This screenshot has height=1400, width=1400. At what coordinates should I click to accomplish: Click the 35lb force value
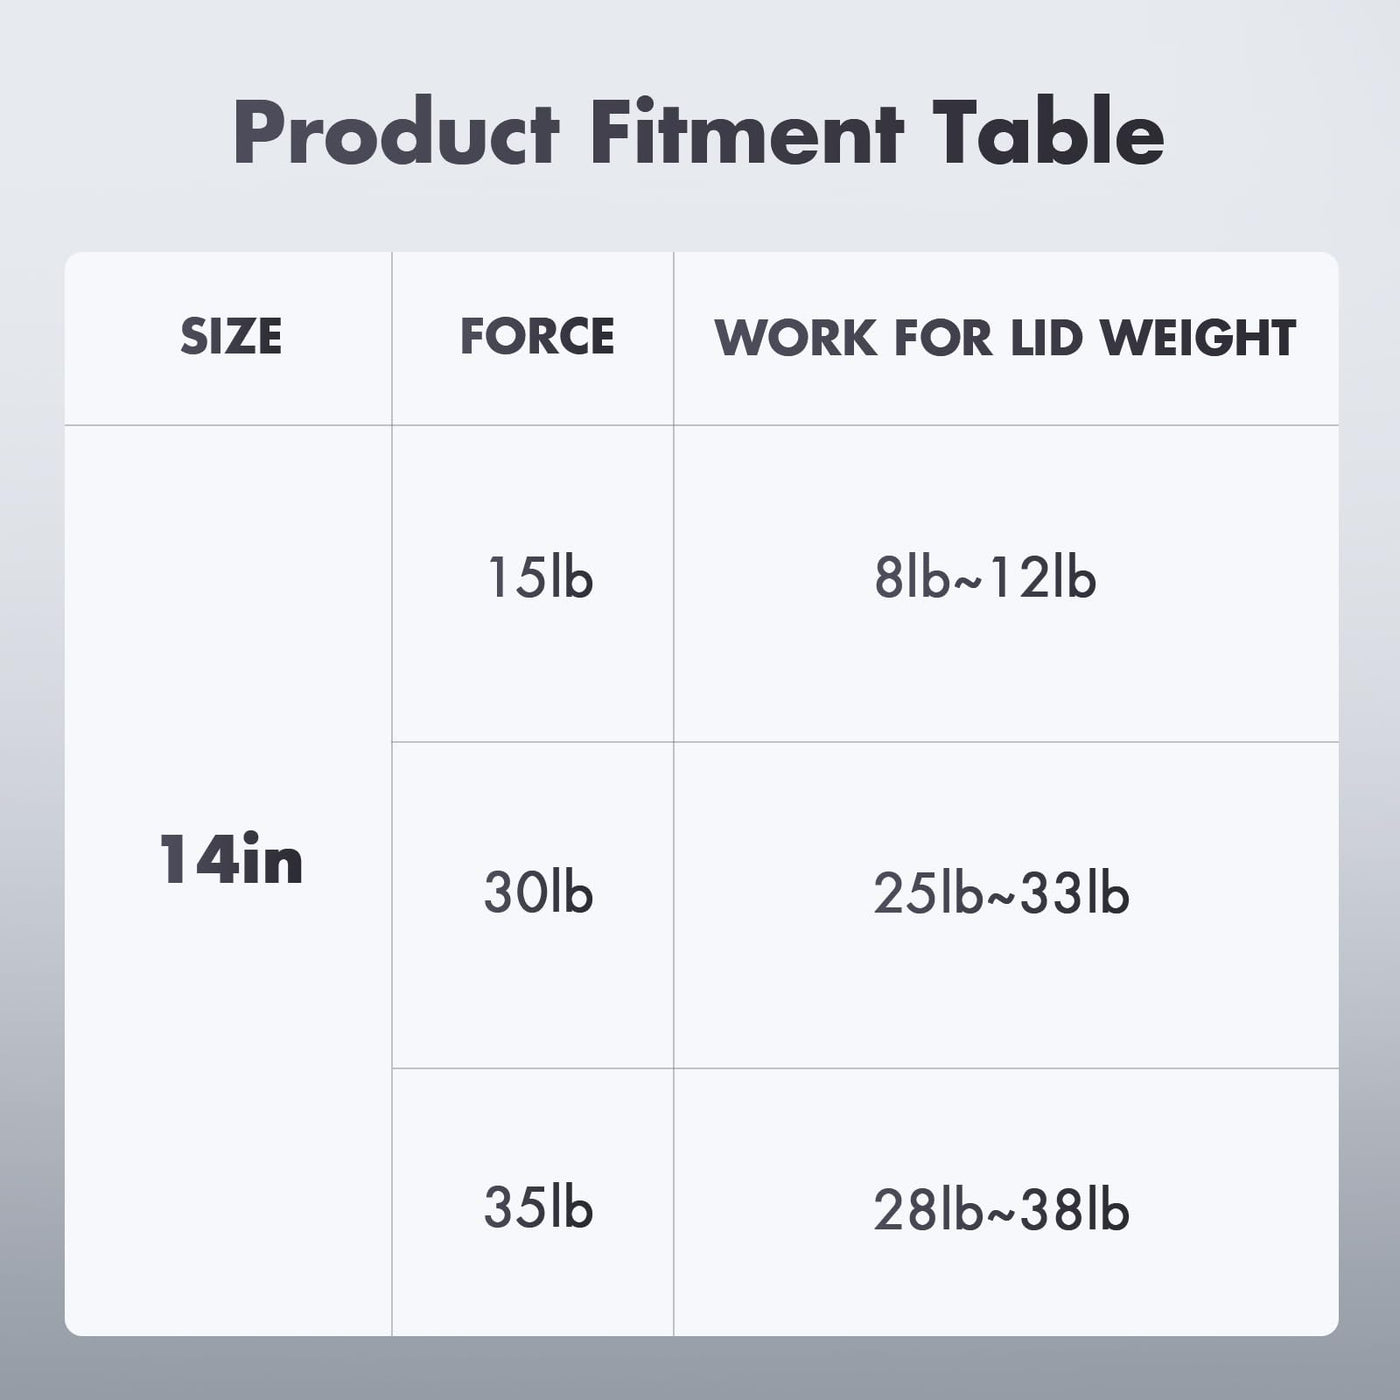coord(539,1207)
